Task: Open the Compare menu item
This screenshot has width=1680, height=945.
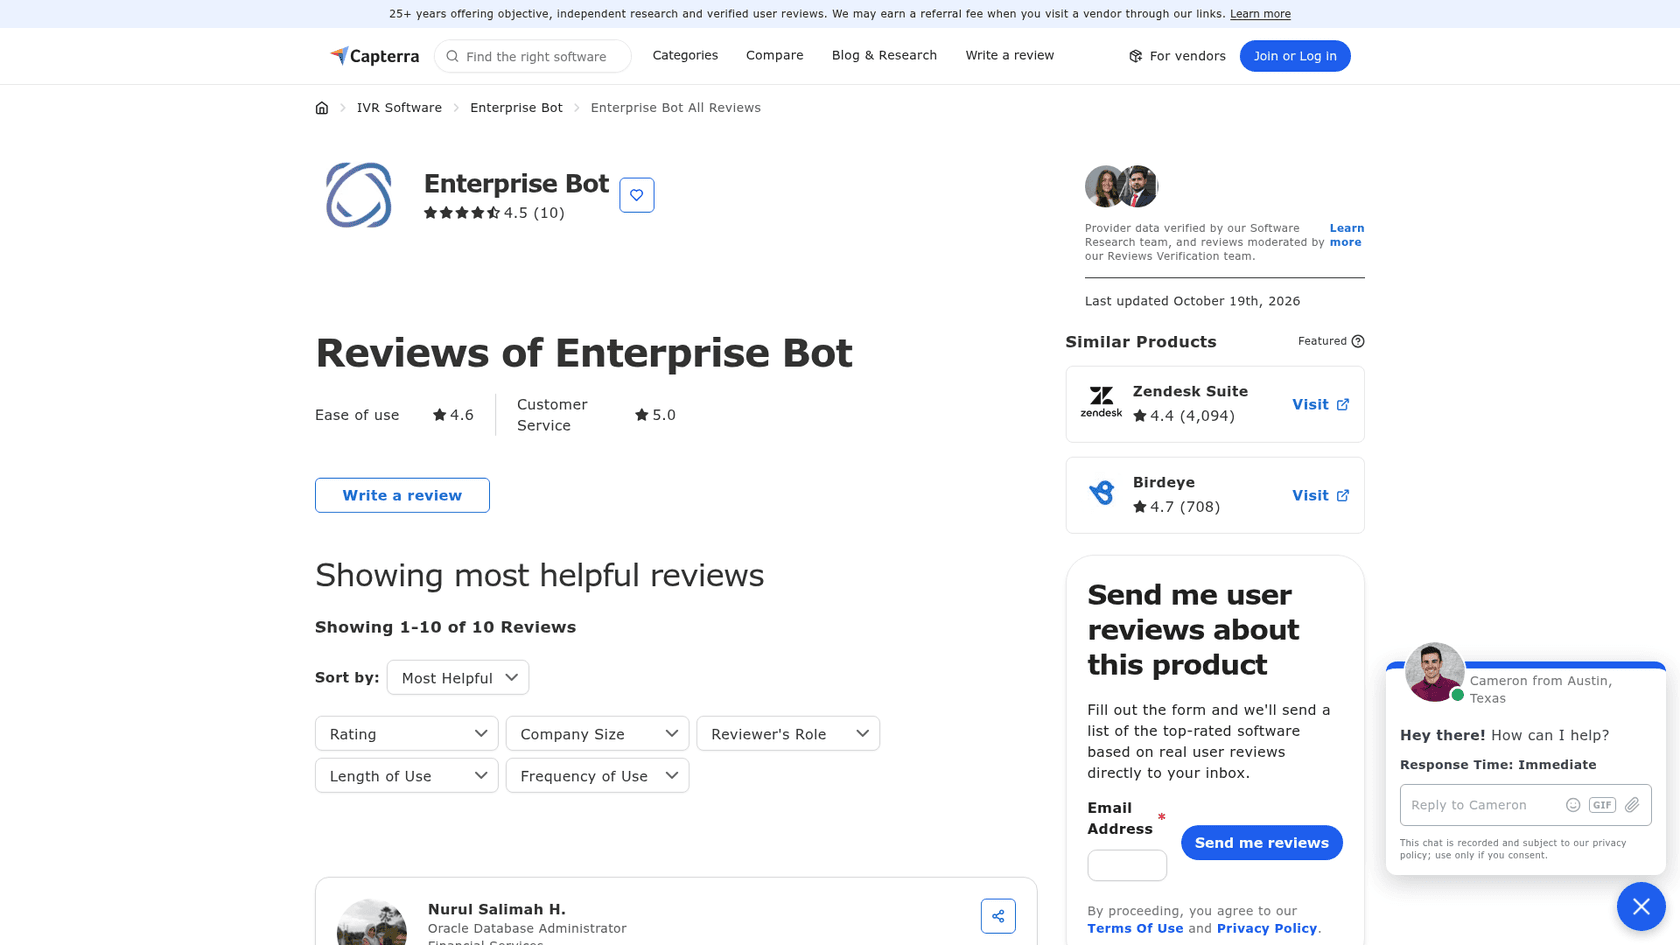Action: point(774,55)
